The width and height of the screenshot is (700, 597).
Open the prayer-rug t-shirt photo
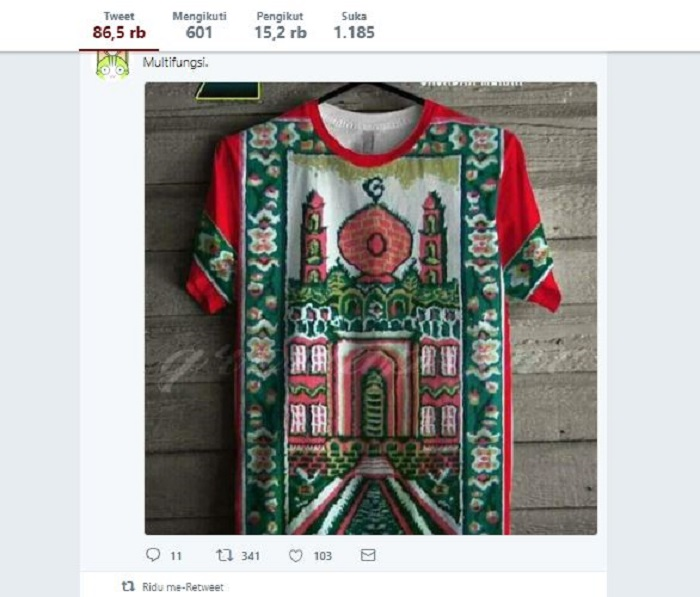[x=371, y=308]
